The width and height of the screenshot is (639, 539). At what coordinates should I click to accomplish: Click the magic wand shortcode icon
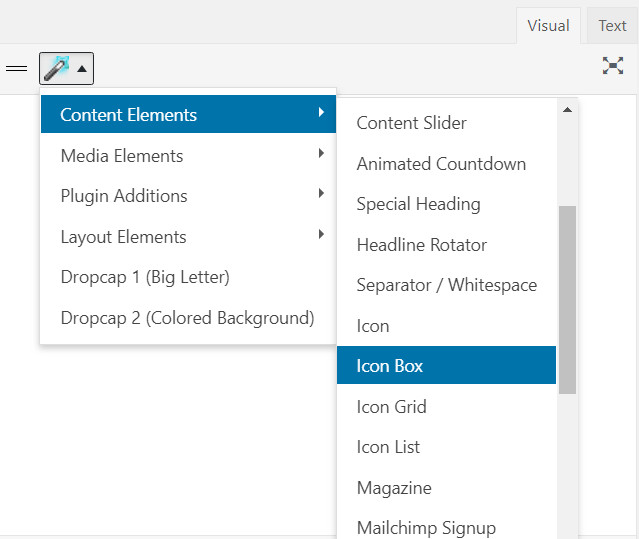(x=57, y=68)
